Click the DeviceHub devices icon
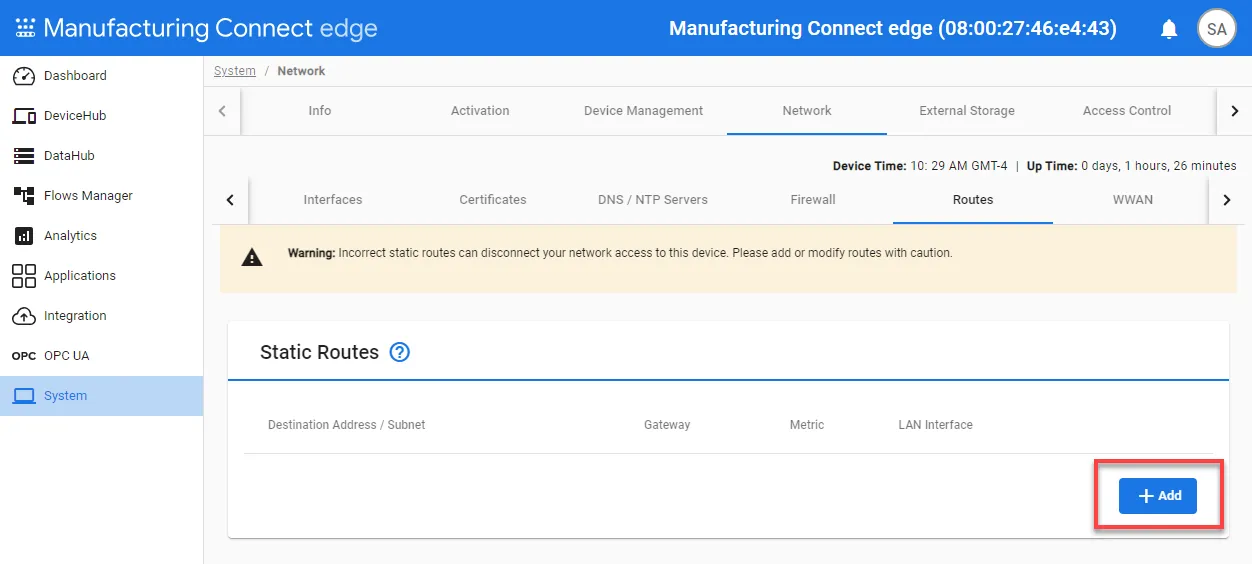1252x564 pixels. 24,116
